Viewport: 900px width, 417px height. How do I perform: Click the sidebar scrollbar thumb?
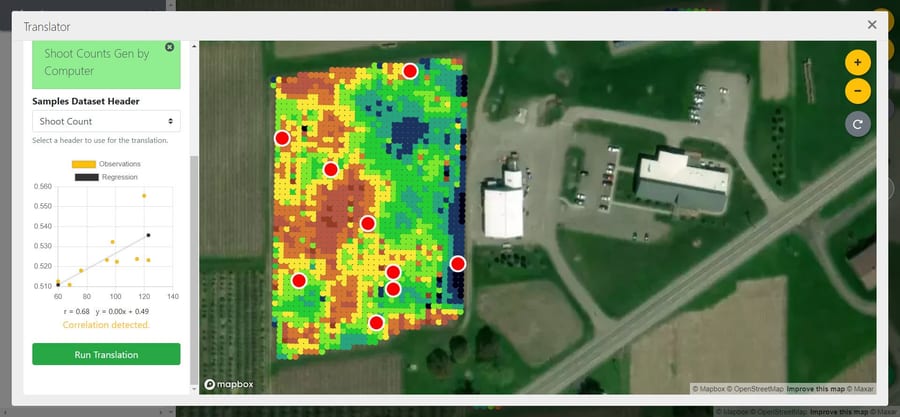tap(194, 270)
